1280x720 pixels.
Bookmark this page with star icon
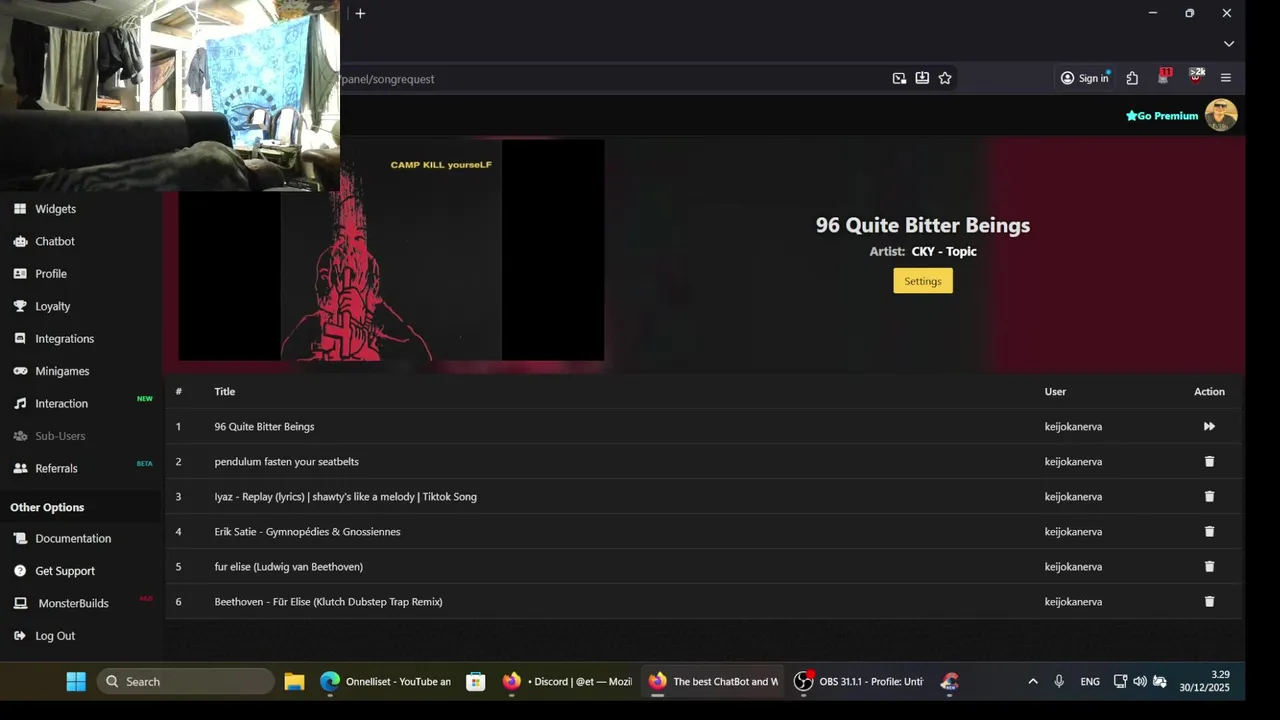[x=945, y=78]
